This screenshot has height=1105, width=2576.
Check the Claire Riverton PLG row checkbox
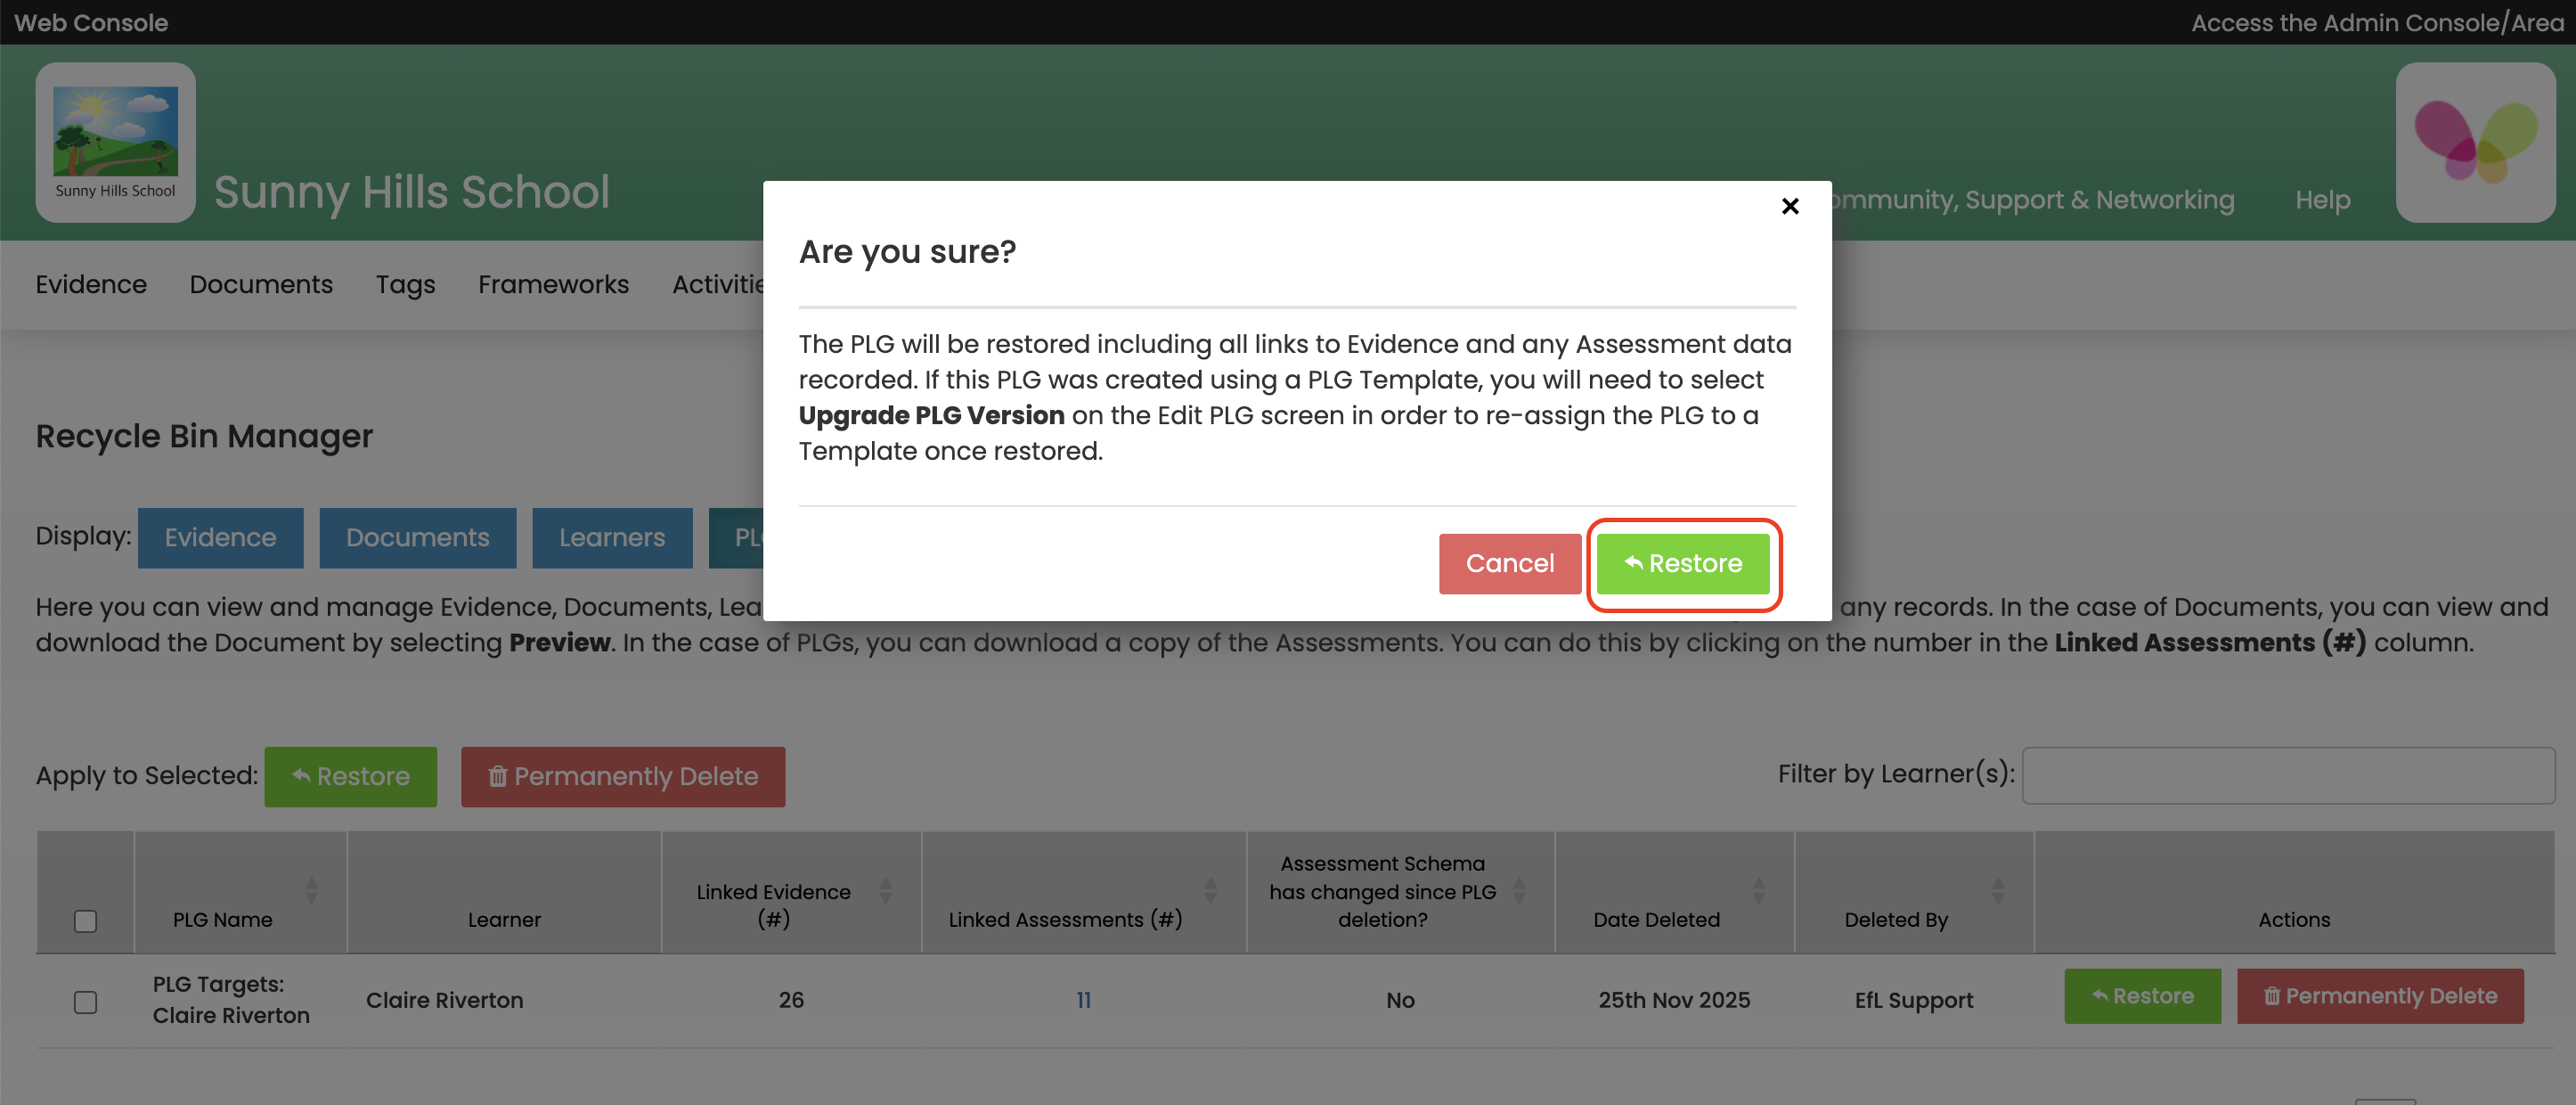pos(85,1001)
